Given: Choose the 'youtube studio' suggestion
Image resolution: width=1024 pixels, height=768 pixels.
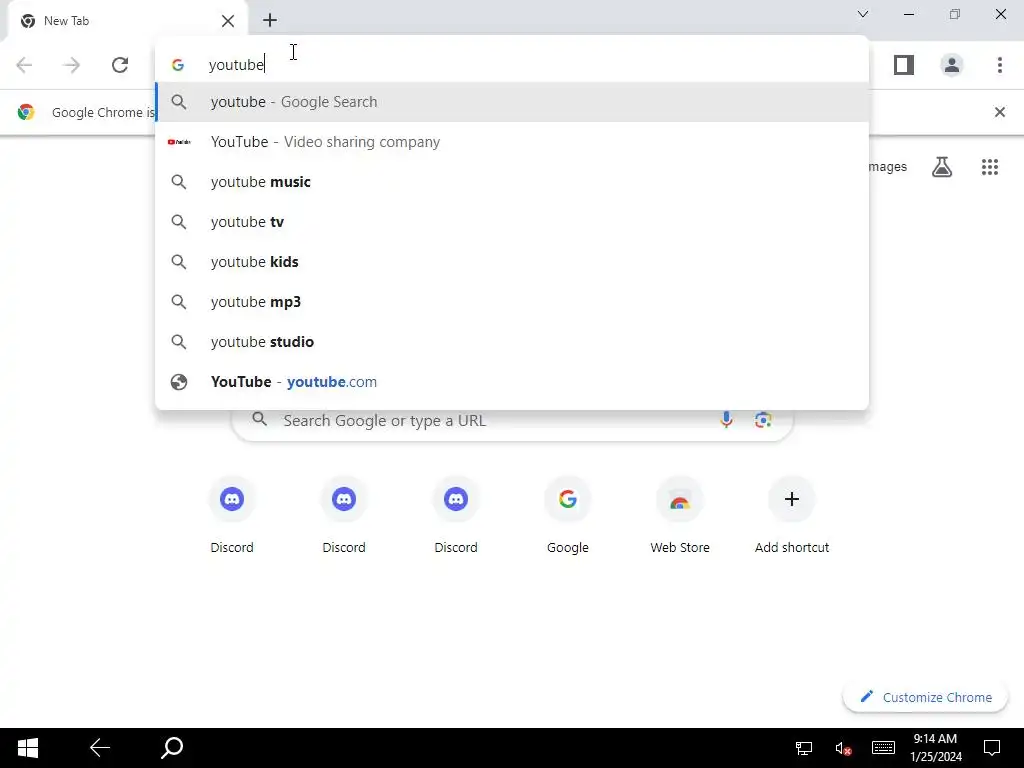Looking at the screenshot, I should tap(512, 342).
